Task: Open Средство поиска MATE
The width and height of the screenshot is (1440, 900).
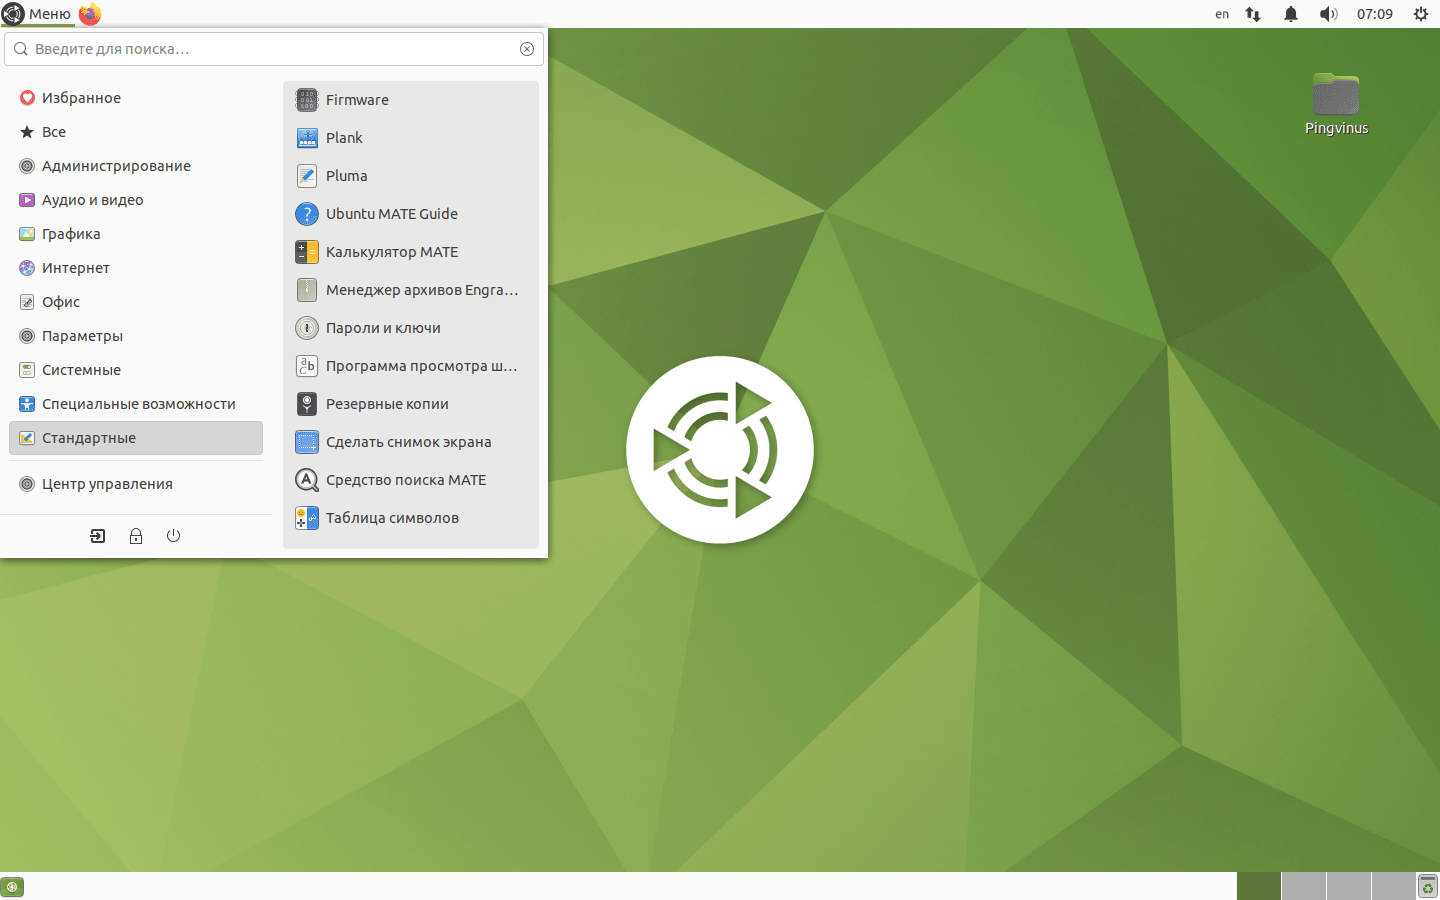Action: (x=411, y=480)
